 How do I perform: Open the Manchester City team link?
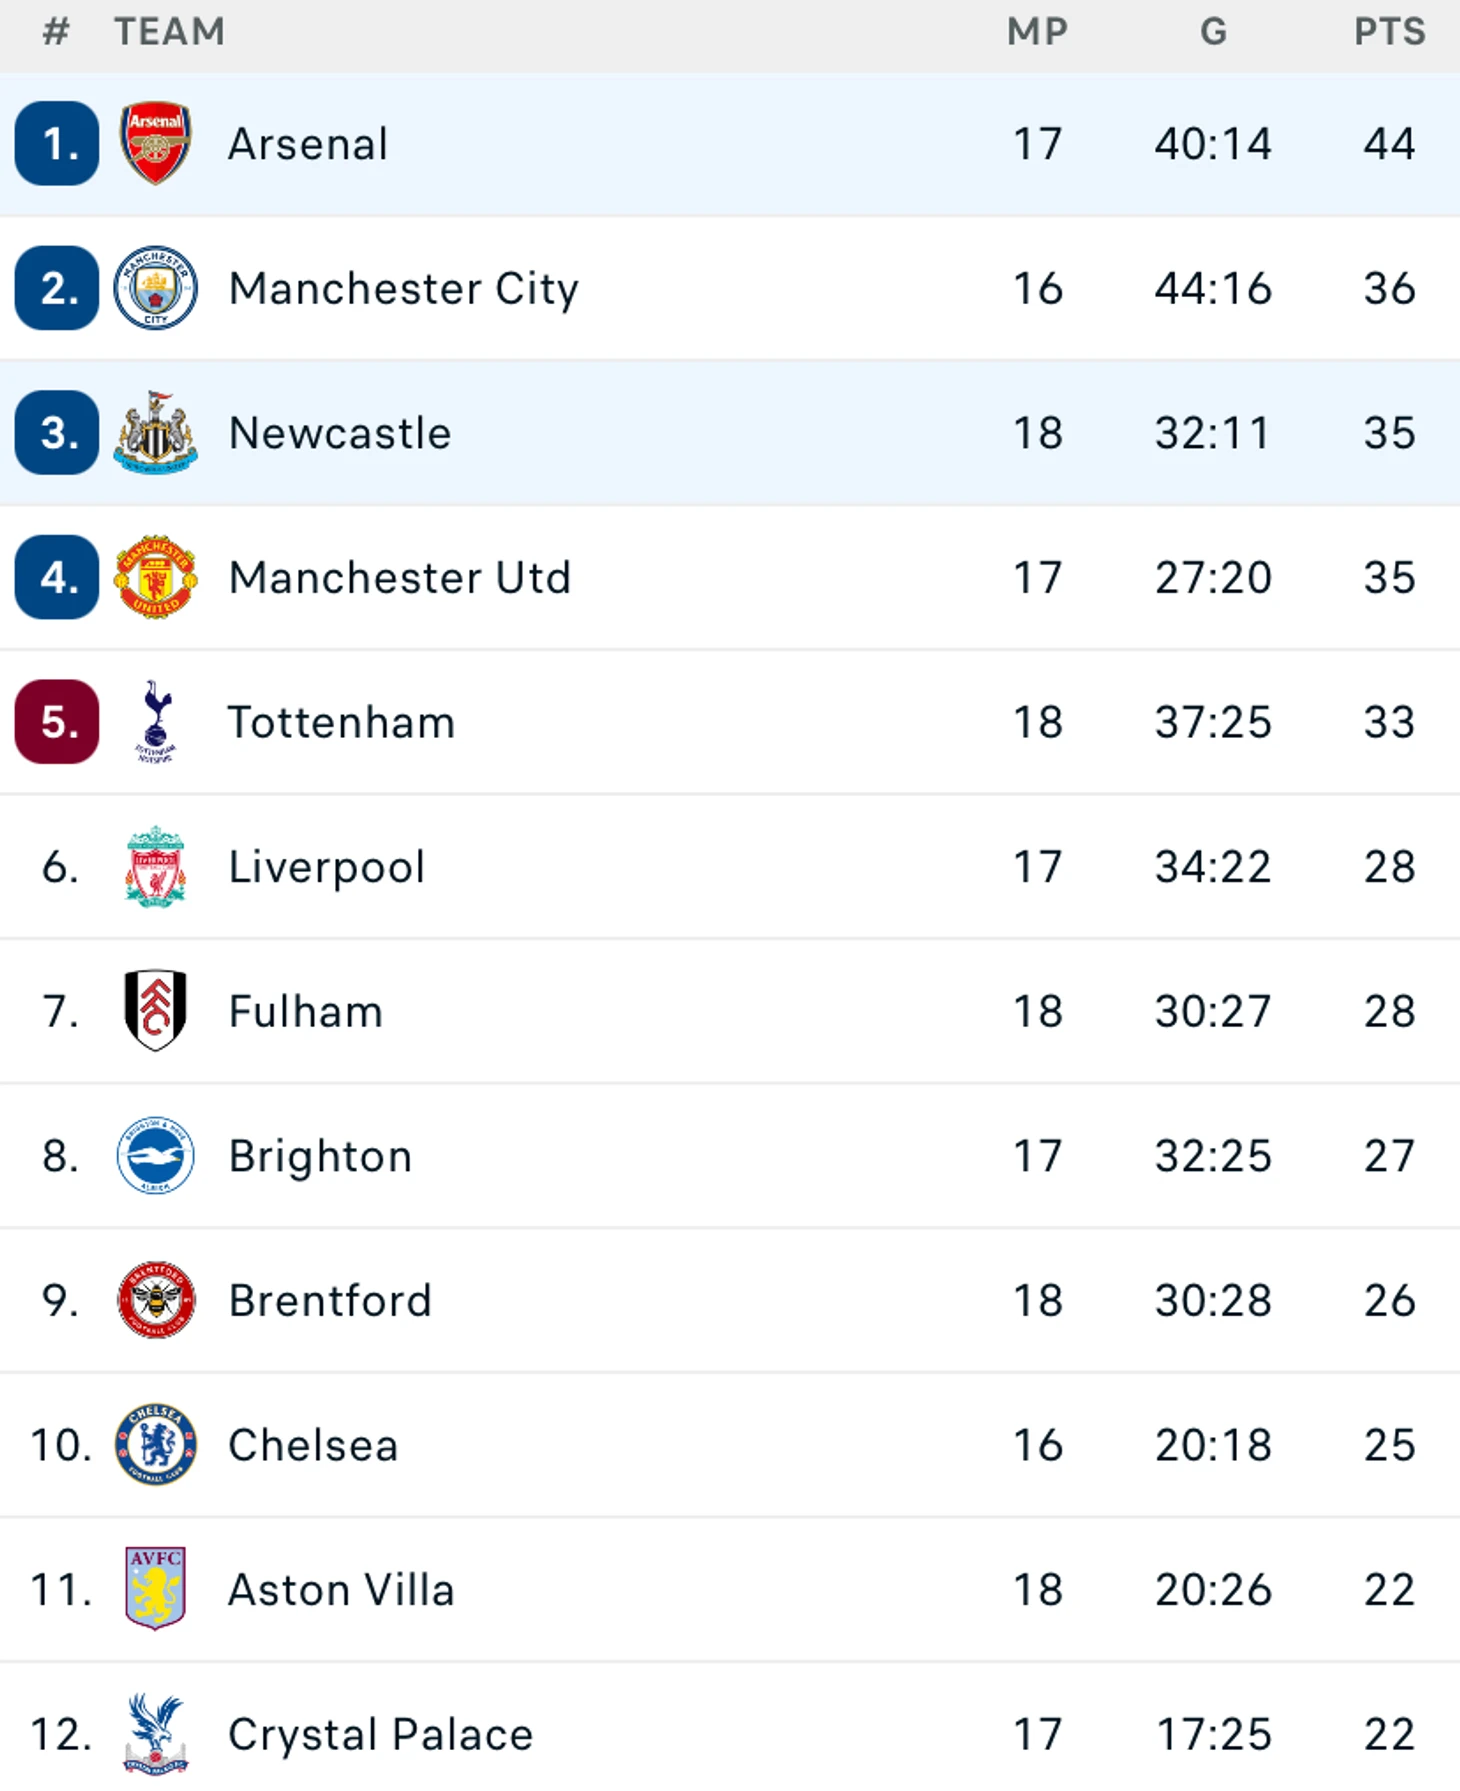(403, 288)
